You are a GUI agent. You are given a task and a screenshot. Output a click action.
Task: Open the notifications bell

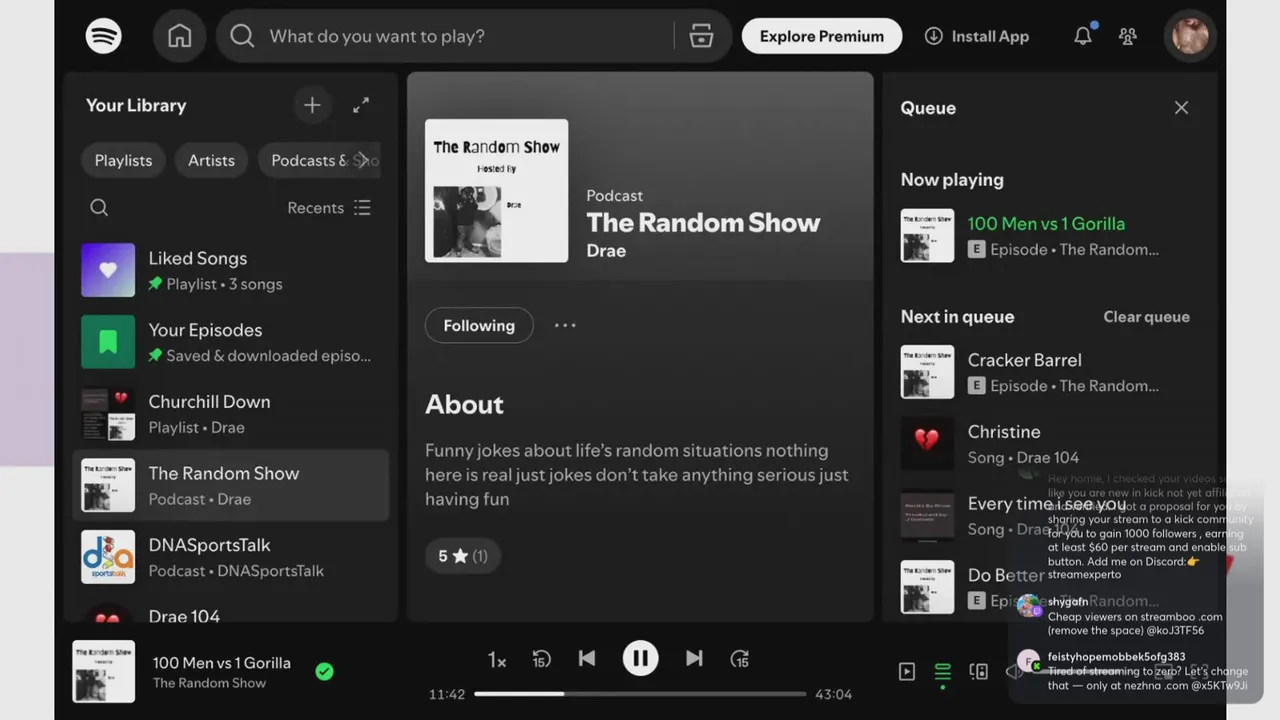(1083, 36)
